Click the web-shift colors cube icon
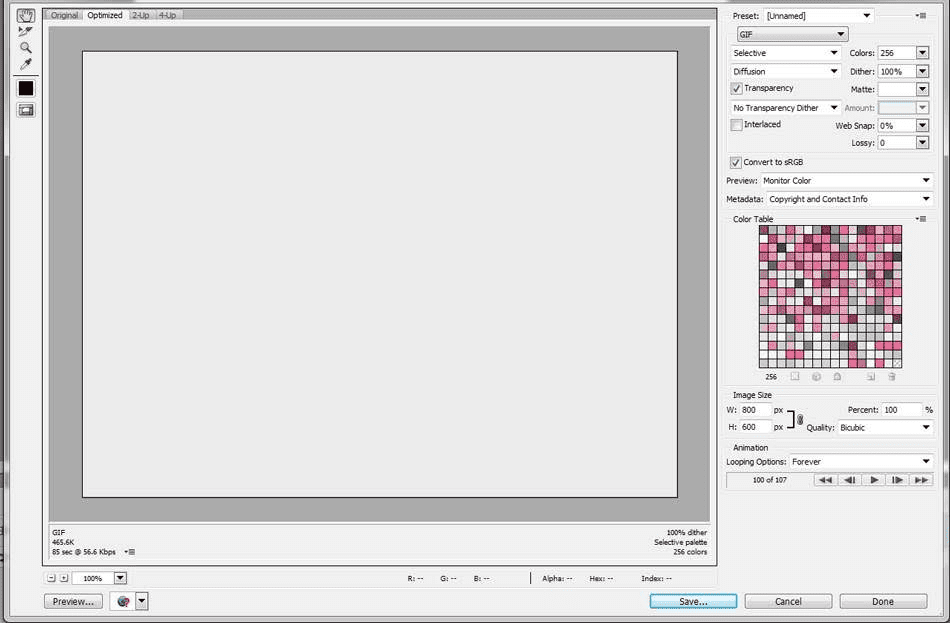The width and height of the screenshot is (950, 623). click(x=816, y=377)
